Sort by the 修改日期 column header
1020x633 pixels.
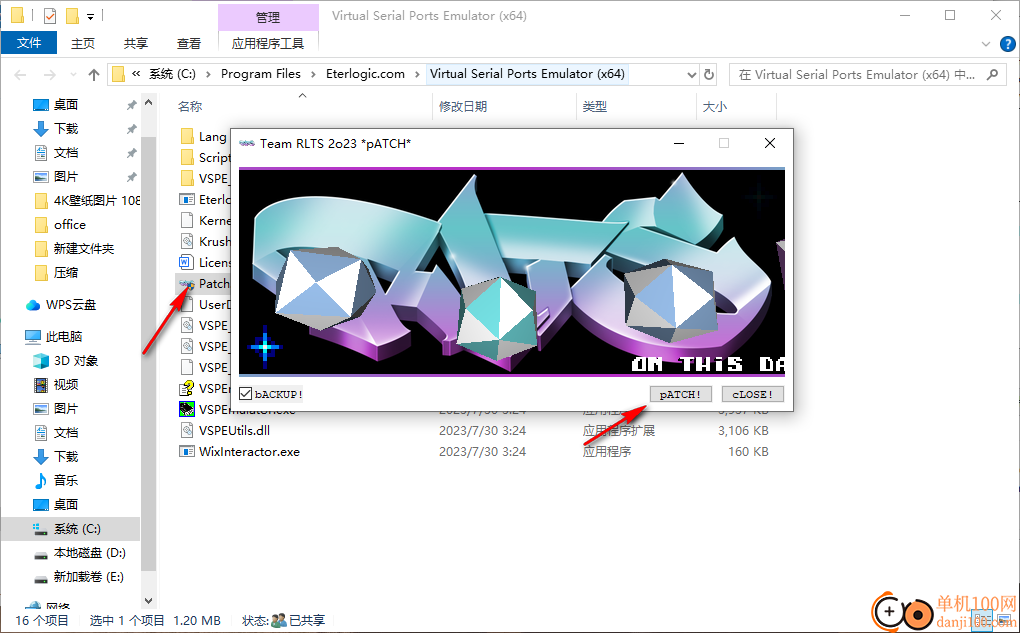click(x=463, y=107)
